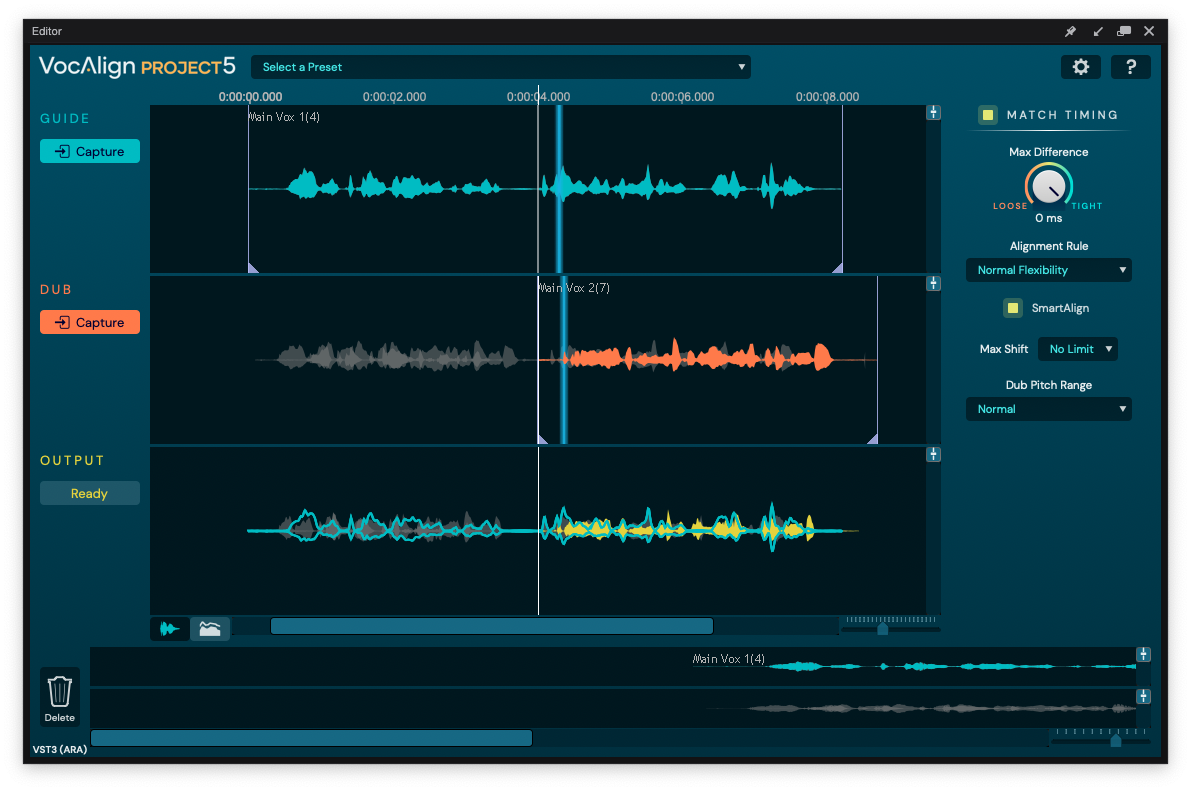Click the collapse arrow icon in title bar
The height and width of the screenshot is (791, 1191).
tap(1098, 31)
